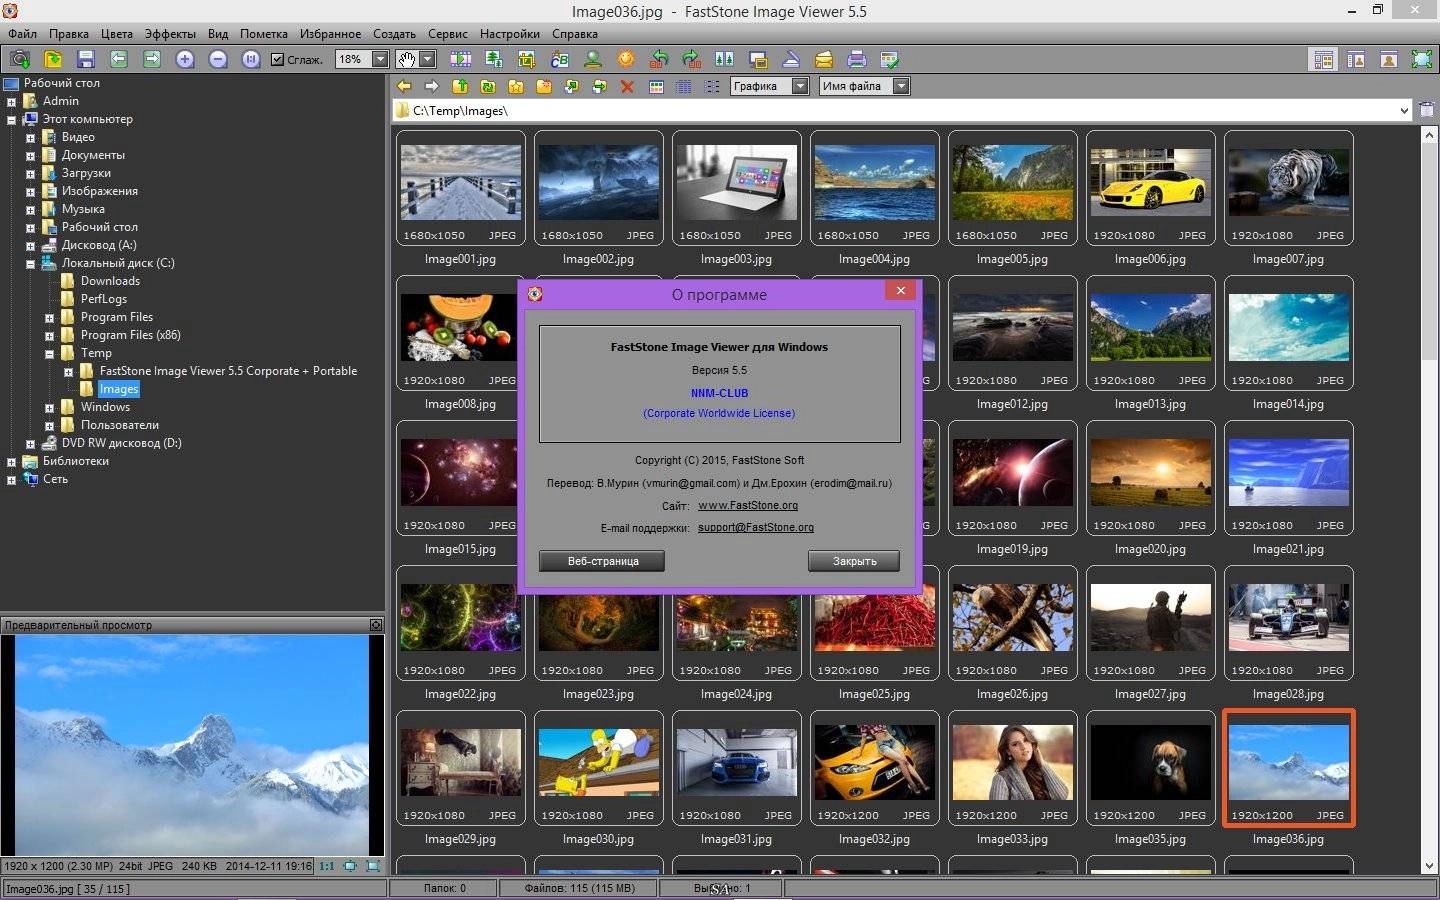
Task: Switch to list view icon
Action: click(712, 86)
